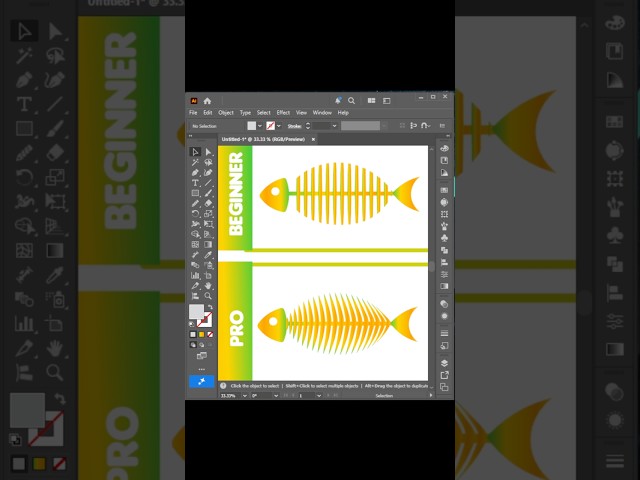Select the Artboard tool
Image resolution: width=640 pixels, height=480 pixels.
pos(208,276)
